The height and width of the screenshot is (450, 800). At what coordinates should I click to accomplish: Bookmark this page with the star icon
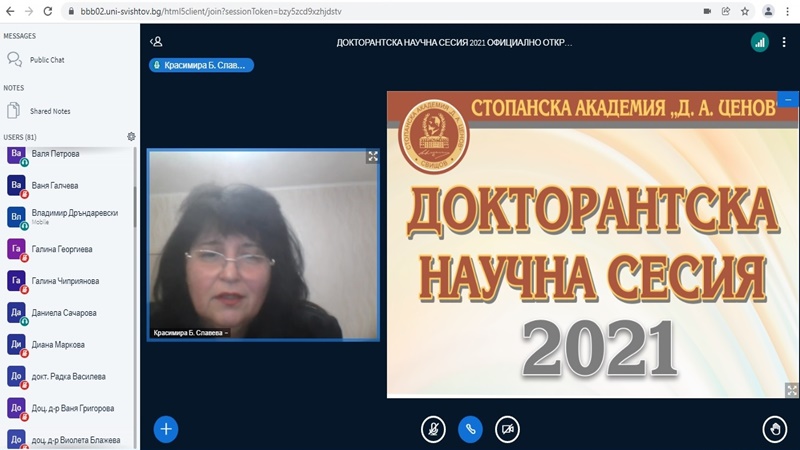pyautogui.click(x=744, y=11)
